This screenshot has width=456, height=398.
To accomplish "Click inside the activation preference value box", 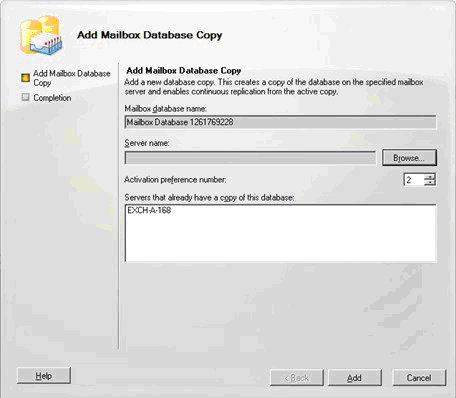I will 414,180.
